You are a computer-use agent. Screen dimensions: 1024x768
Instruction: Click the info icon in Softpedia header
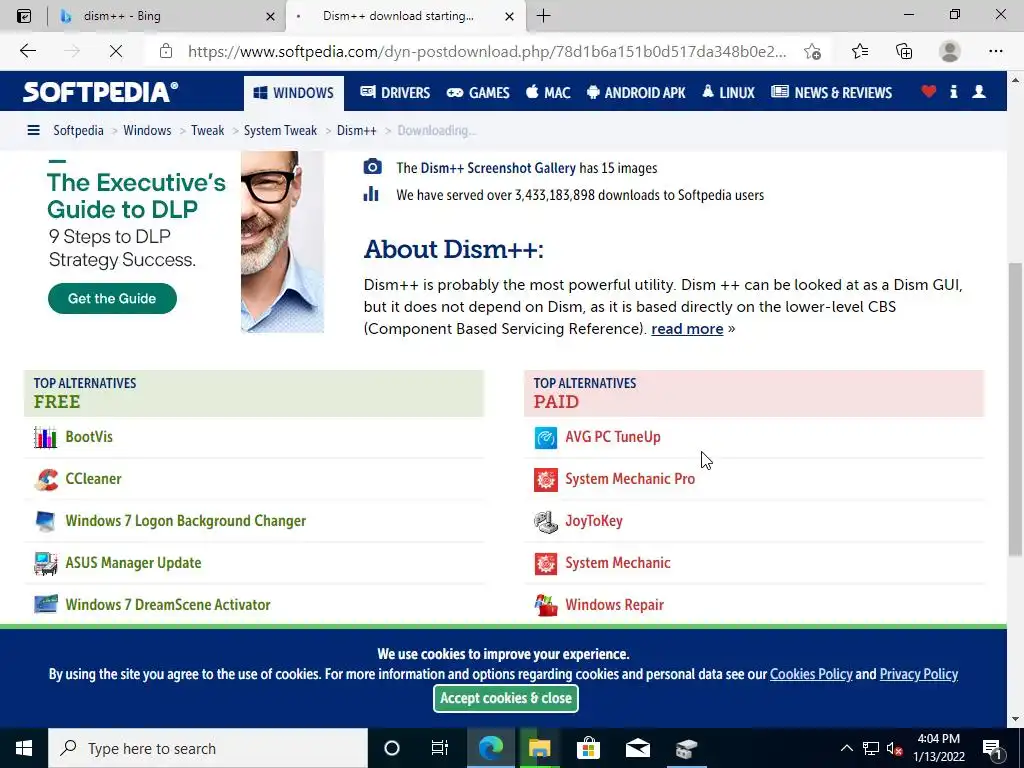pyautogui.click(x=953, y=92)
